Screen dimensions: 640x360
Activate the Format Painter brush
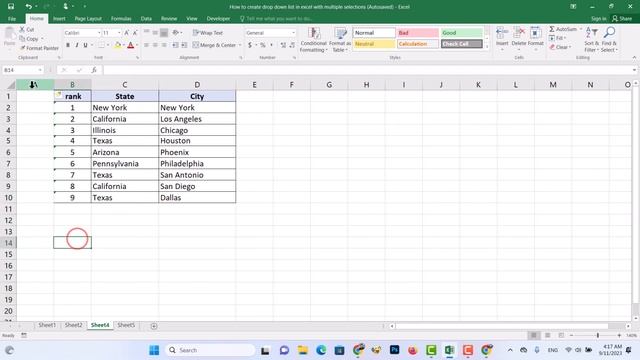click(x=23, y=48)
